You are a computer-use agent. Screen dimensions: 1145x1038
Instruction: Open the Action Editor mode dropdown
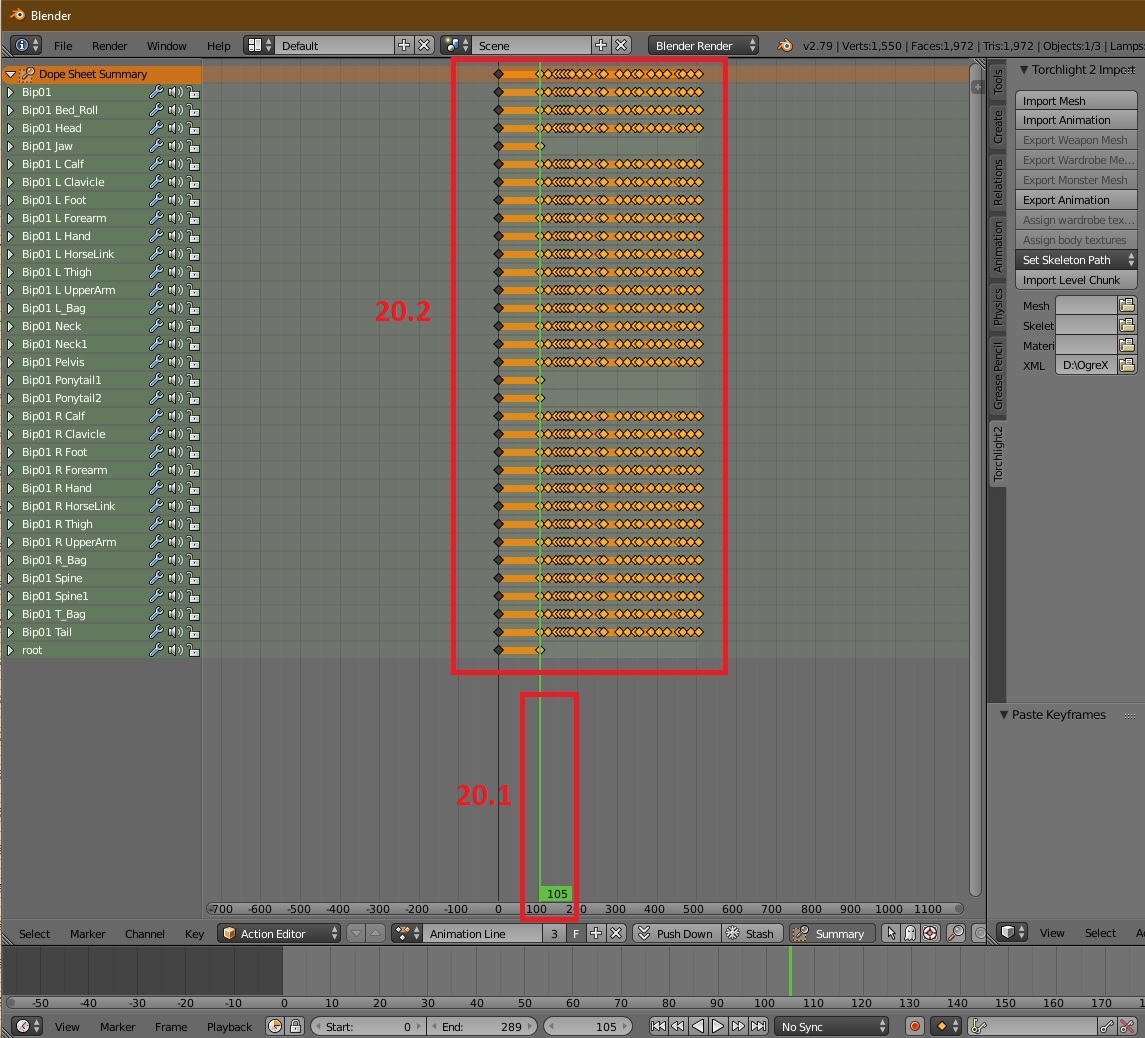point(279,934)
